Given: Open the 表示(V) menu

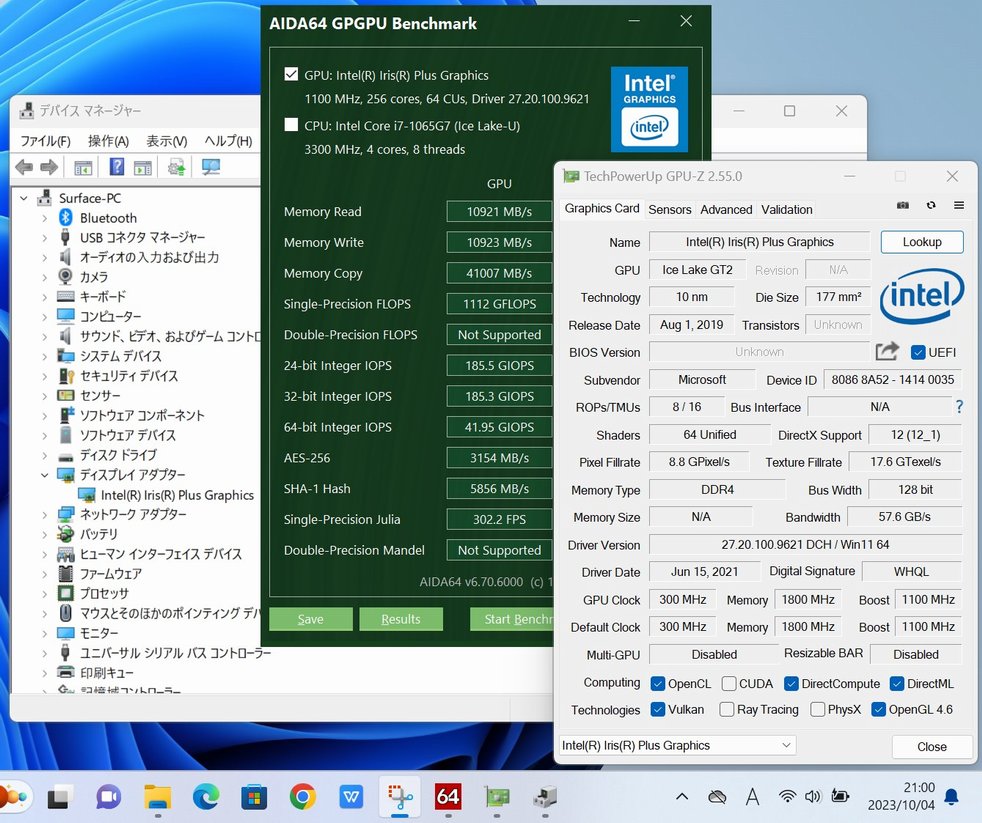Looking at the screenshot, I should click(167, 141).
